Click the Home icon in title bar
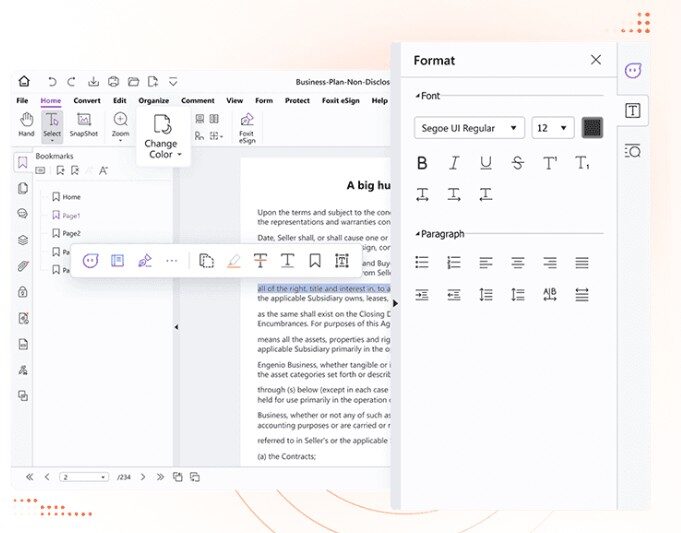Viewport: 681px width, 533px height. point(24,82)
